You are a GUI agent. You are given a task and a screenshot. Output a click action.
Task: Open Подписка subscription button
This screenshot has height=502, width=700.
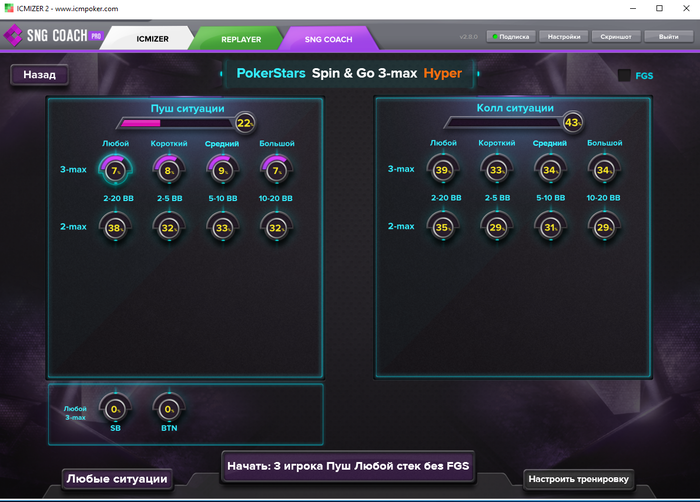[x=511, y=37]
